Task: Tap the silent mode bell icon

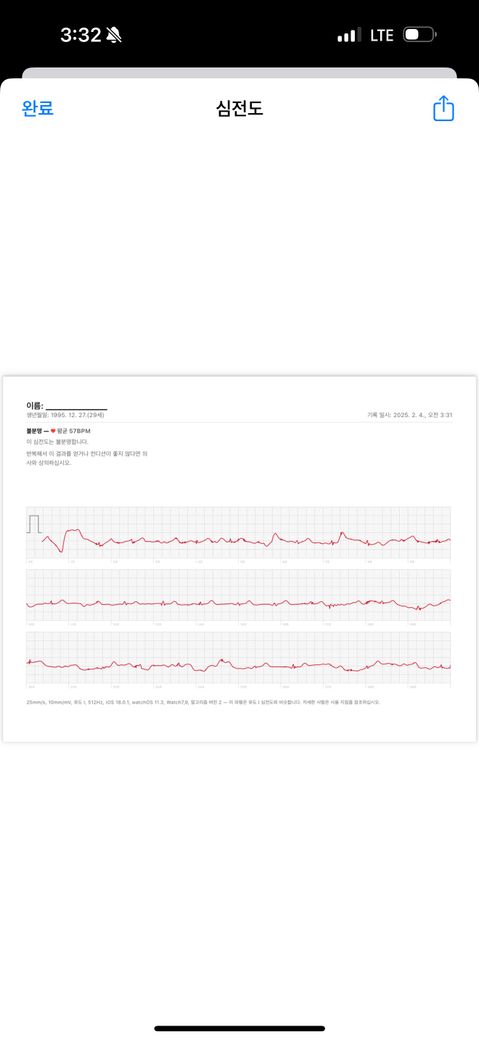Action: (114, 35)
